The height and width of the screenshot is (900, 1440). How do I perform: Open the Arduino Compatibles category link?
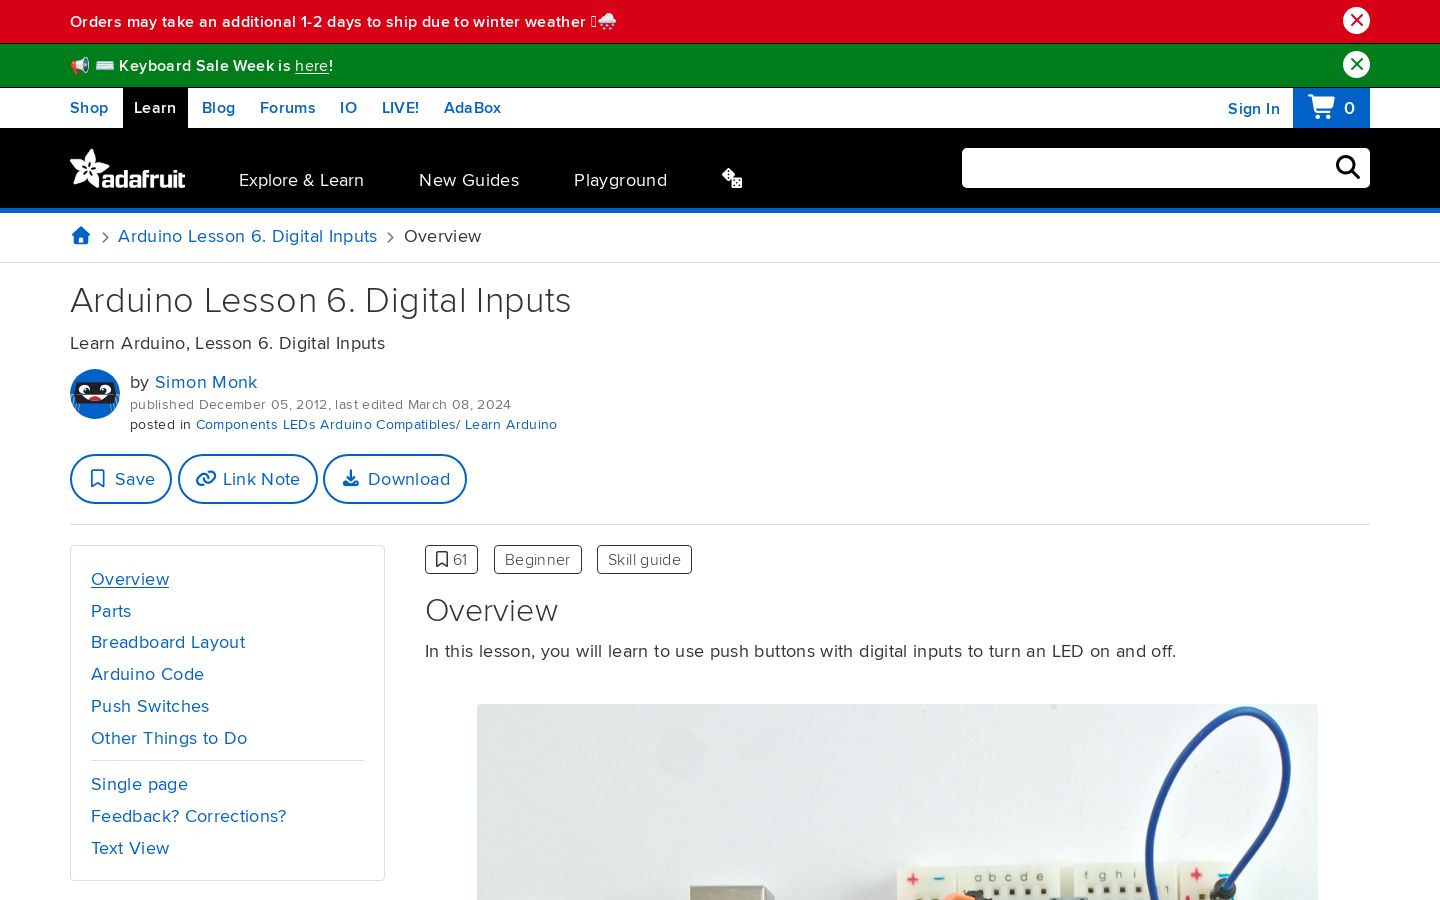pyautogui.click(x=388, y=425)
